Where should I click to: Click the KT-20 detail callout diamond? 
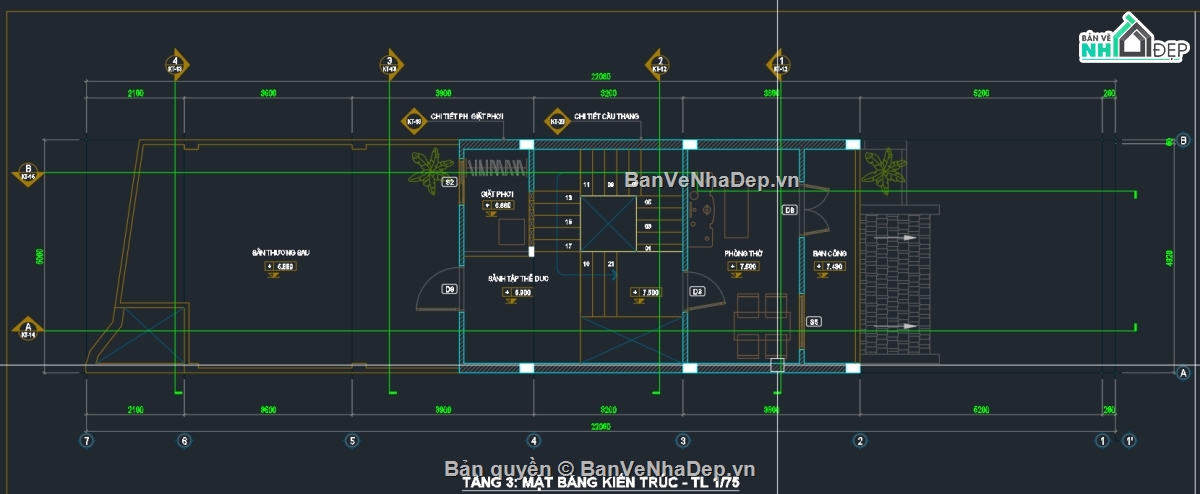click(x=556, y=120)
